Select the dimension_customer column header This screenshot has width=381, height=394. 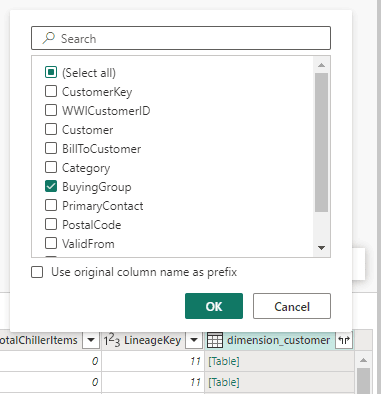point(279,340)
